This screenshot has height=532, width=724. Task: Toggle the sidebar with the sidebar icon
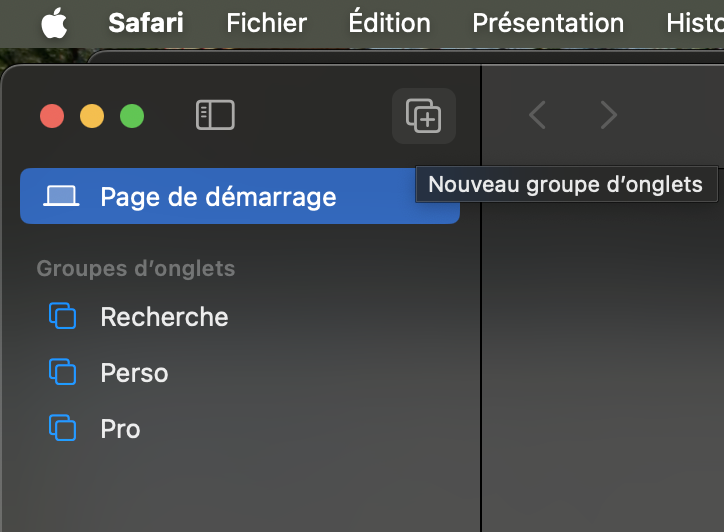pyautogui.click(x=215, y=115)
